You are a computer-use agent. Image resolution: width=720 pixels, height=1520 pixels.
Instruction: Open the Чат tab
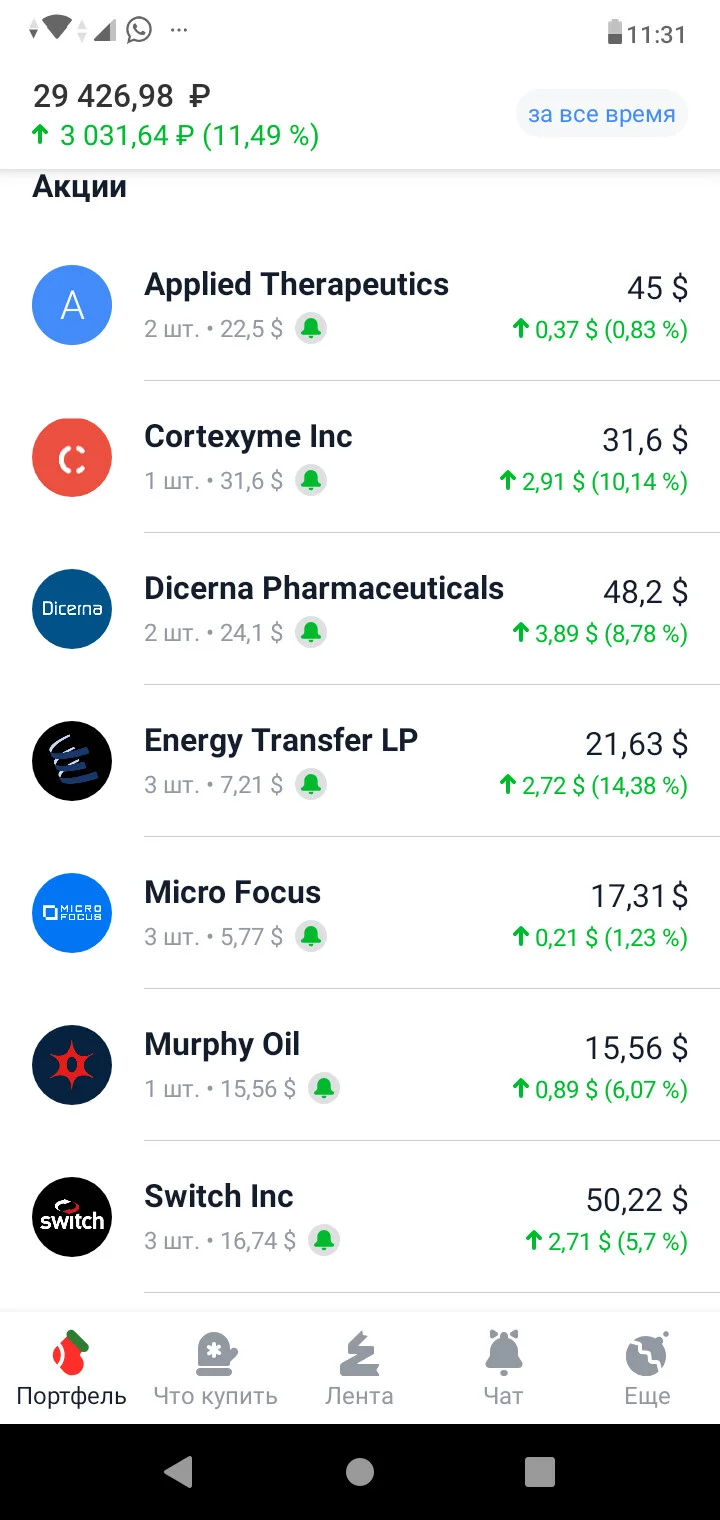point(504,1368)
